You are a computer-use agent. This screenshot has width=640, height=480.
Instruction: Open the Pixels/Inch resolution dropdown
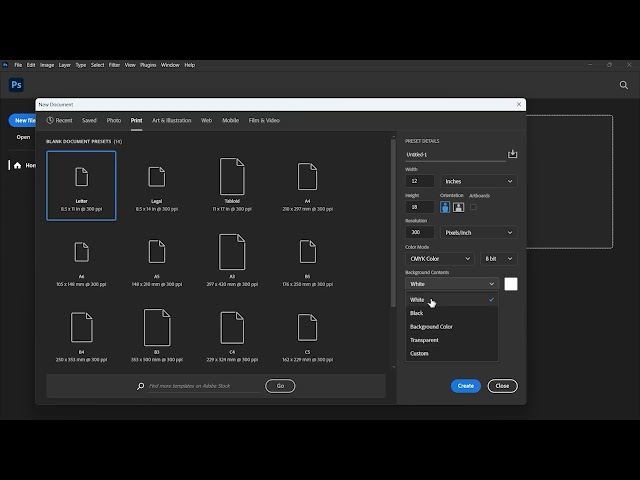pyautogui.click(x=478, y=233)
